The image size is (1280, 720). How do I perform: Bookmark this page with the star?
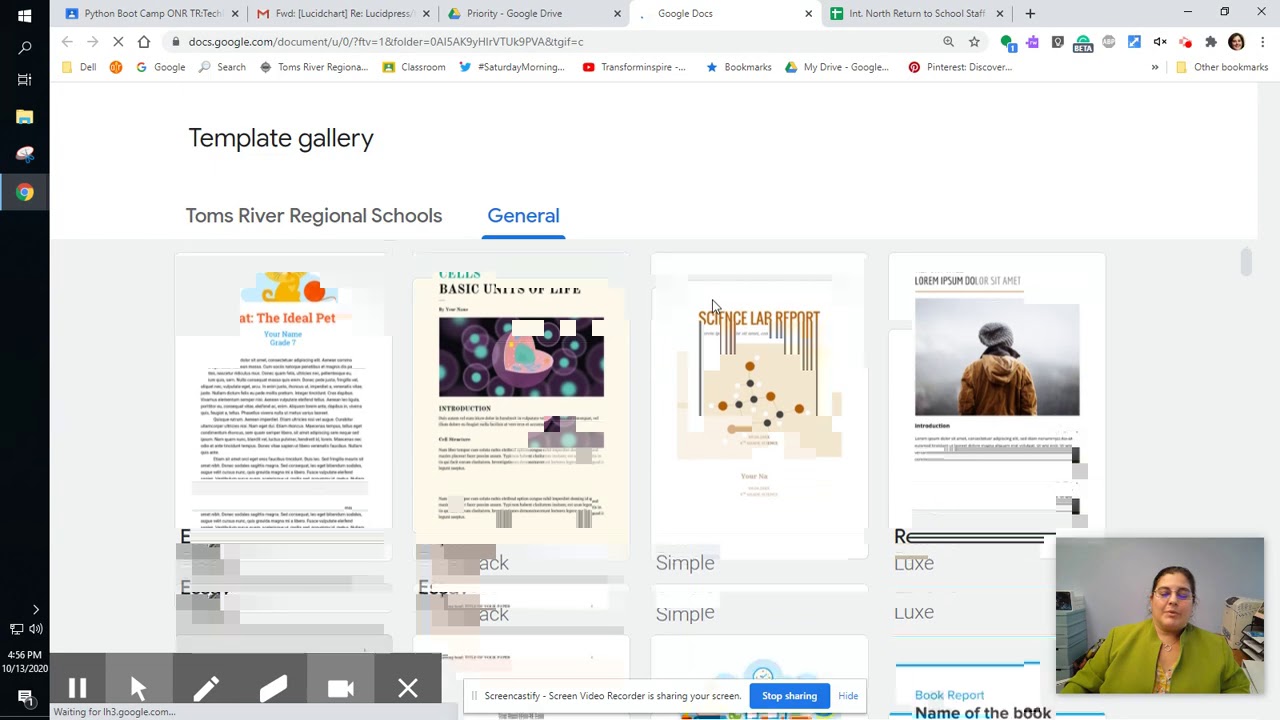point(974,42)
